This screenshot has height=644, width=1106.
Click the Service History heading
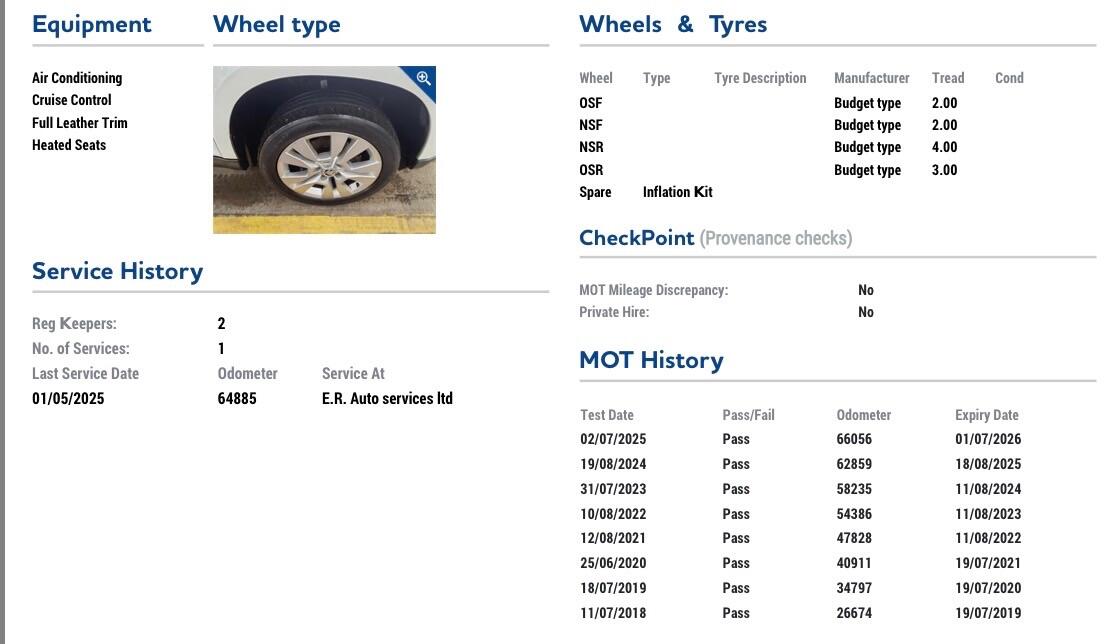[117, 271]
